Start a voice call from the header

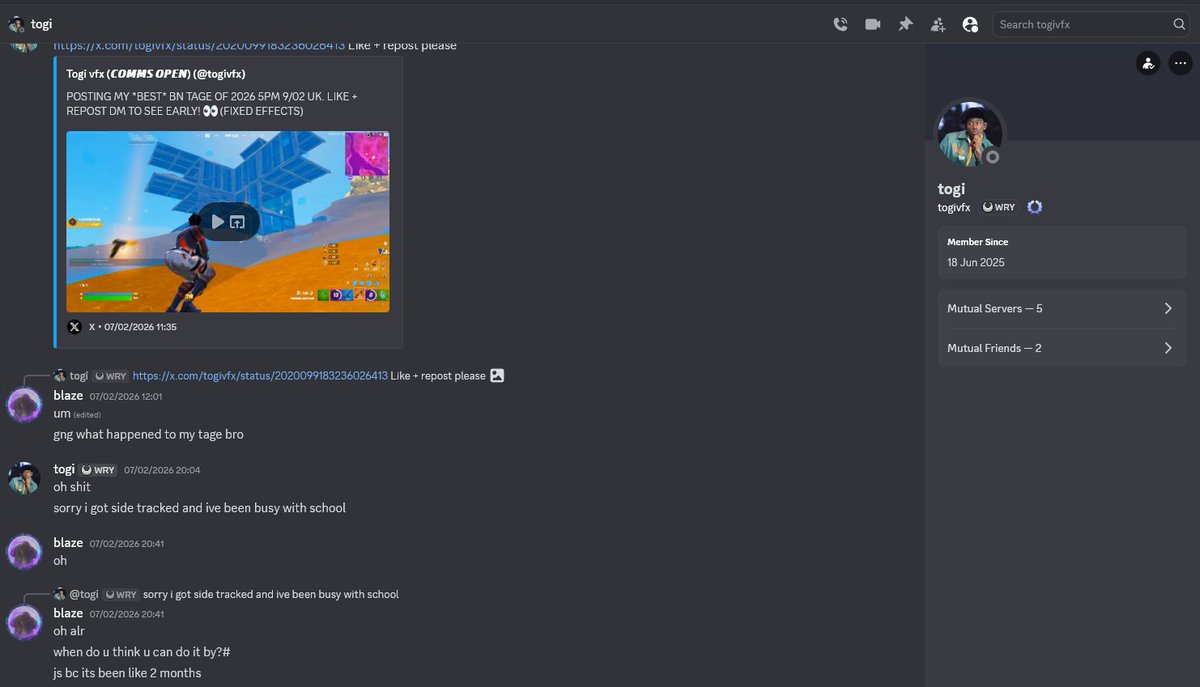[x=840, y=23]
